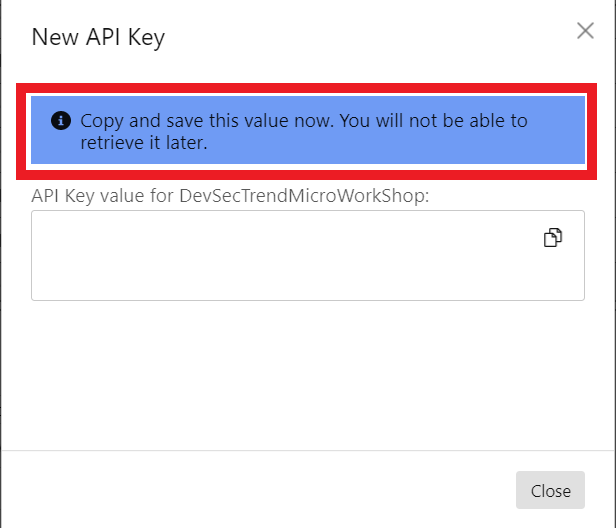Dismiss the dialog with the top-right X icon
Image resolution: width=616 pixels, height=528 pixels.
click(x=585, y=31)
